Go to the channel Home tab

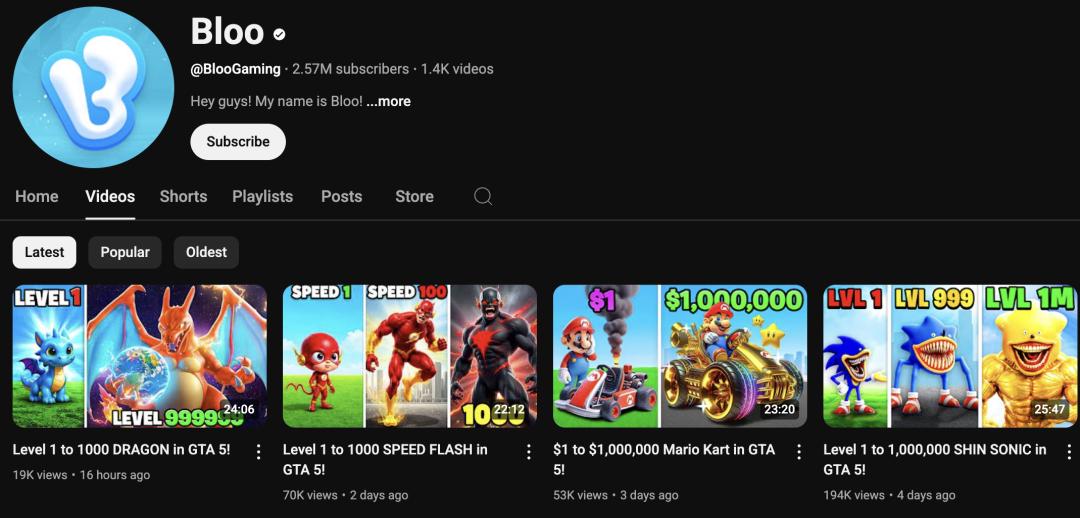37,196
